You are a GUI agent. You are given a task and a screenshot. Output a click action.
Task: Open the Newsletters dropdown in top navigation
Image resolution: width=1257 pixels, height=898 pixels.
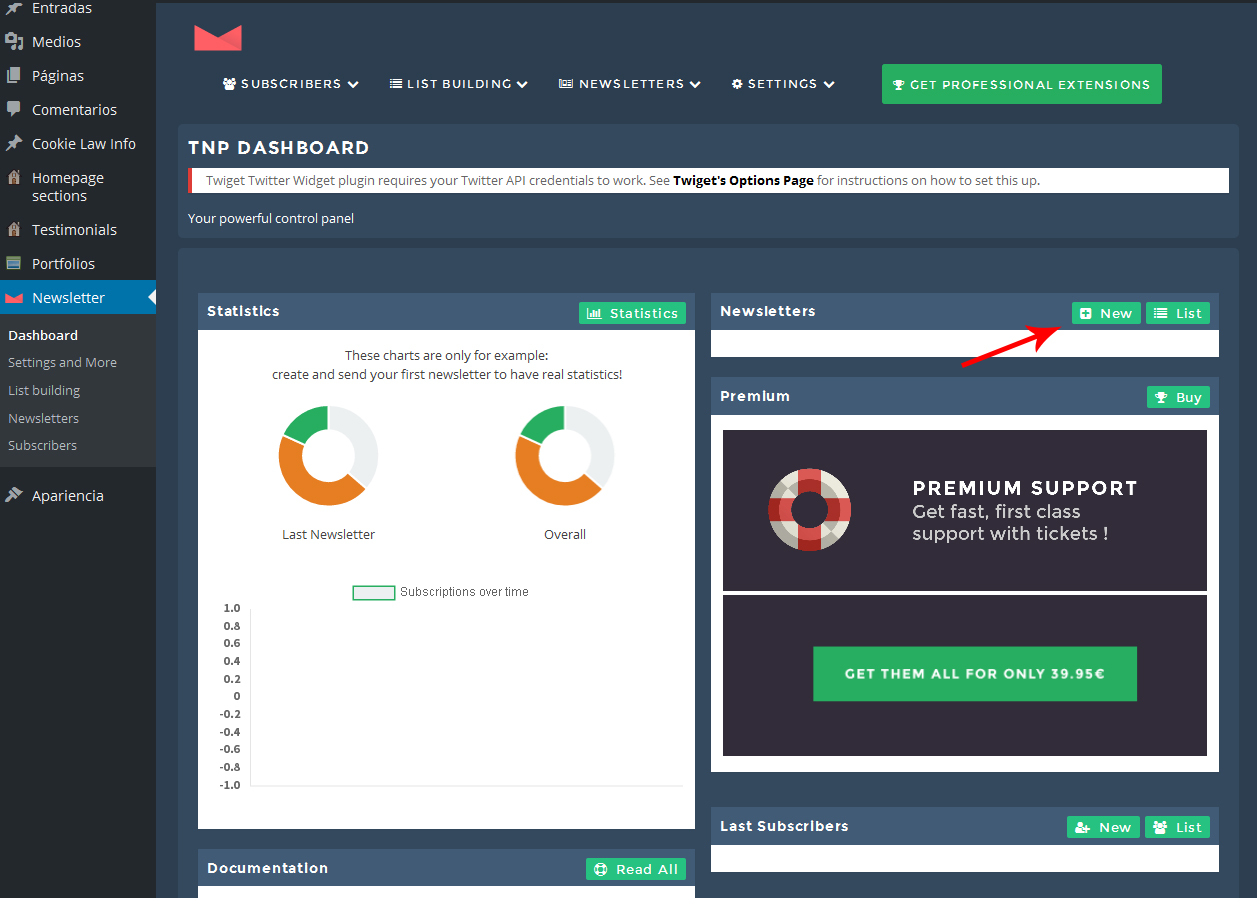[x=630, y=85]
